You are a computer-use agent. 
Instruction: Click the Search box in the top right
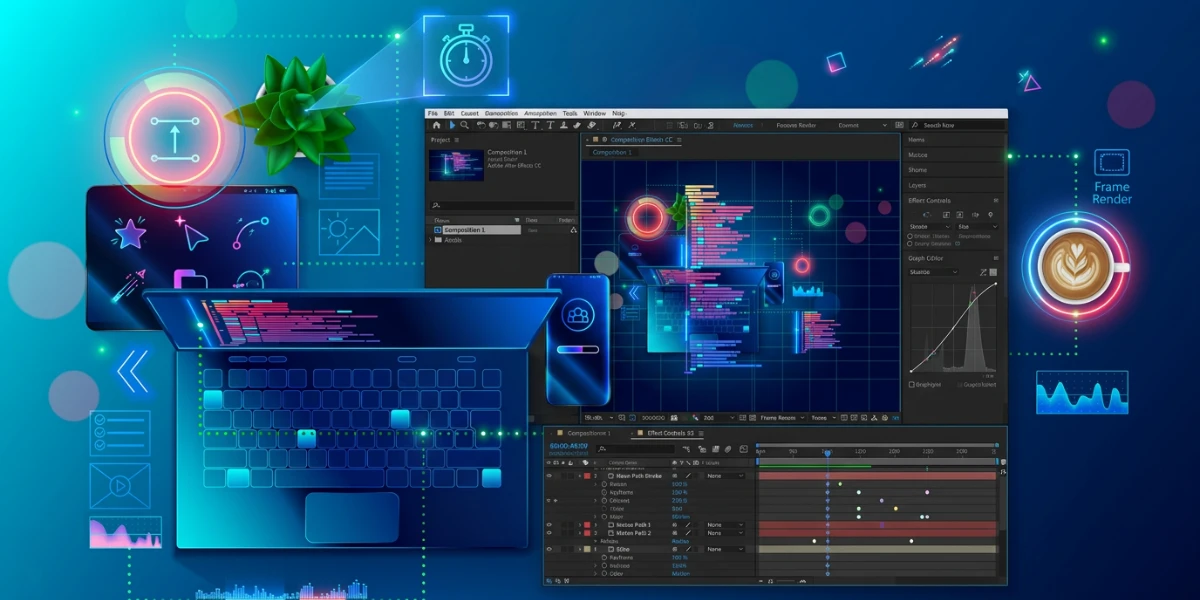(958, 125)
